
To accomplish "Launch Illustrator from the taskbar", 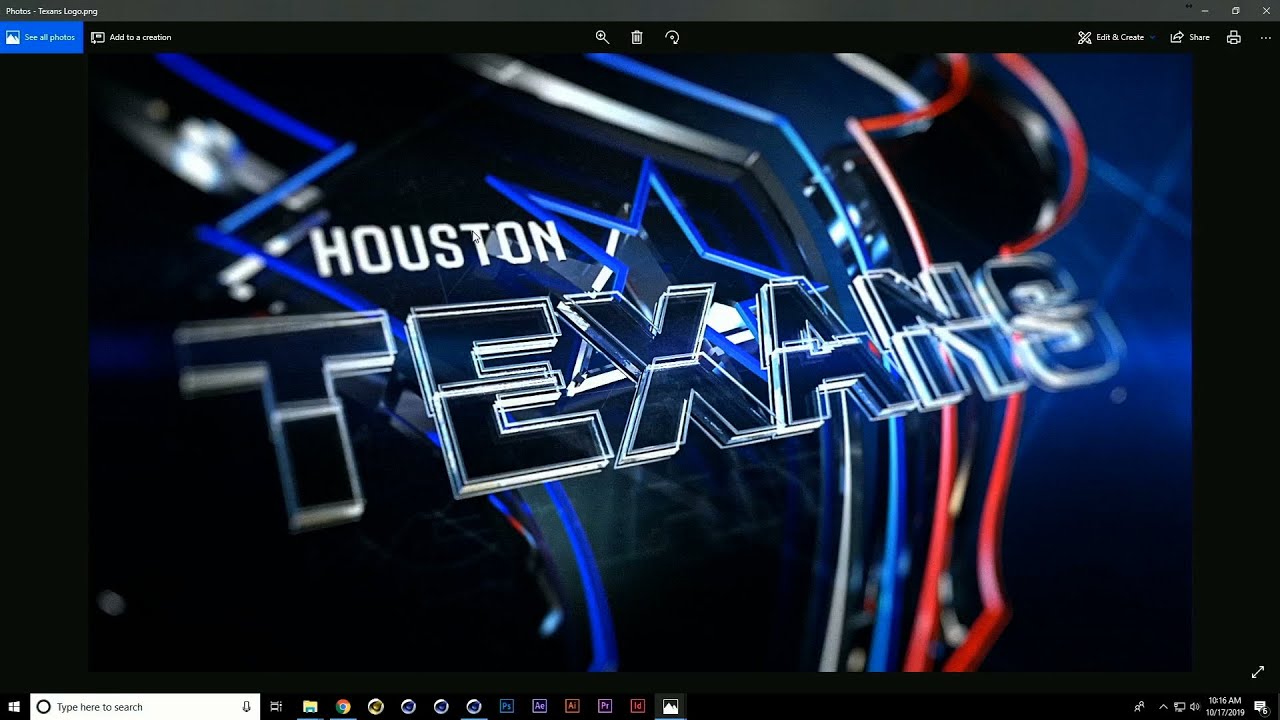I will tap(572, 706).
